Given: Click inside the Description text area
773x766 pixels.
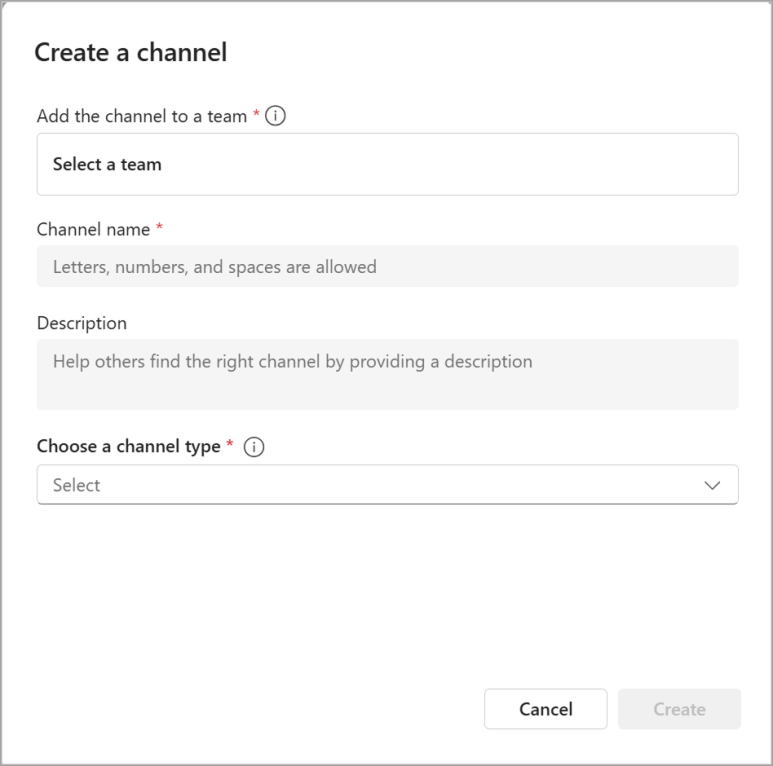Looking at the screenshot, I should pyautogui.click(x=387, y=374).
